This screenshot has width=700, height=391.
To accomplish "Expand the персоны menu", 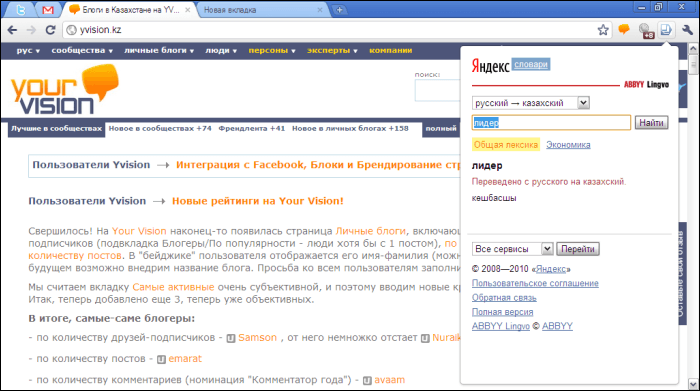I will pyautogui.click(x=272, y=50).
